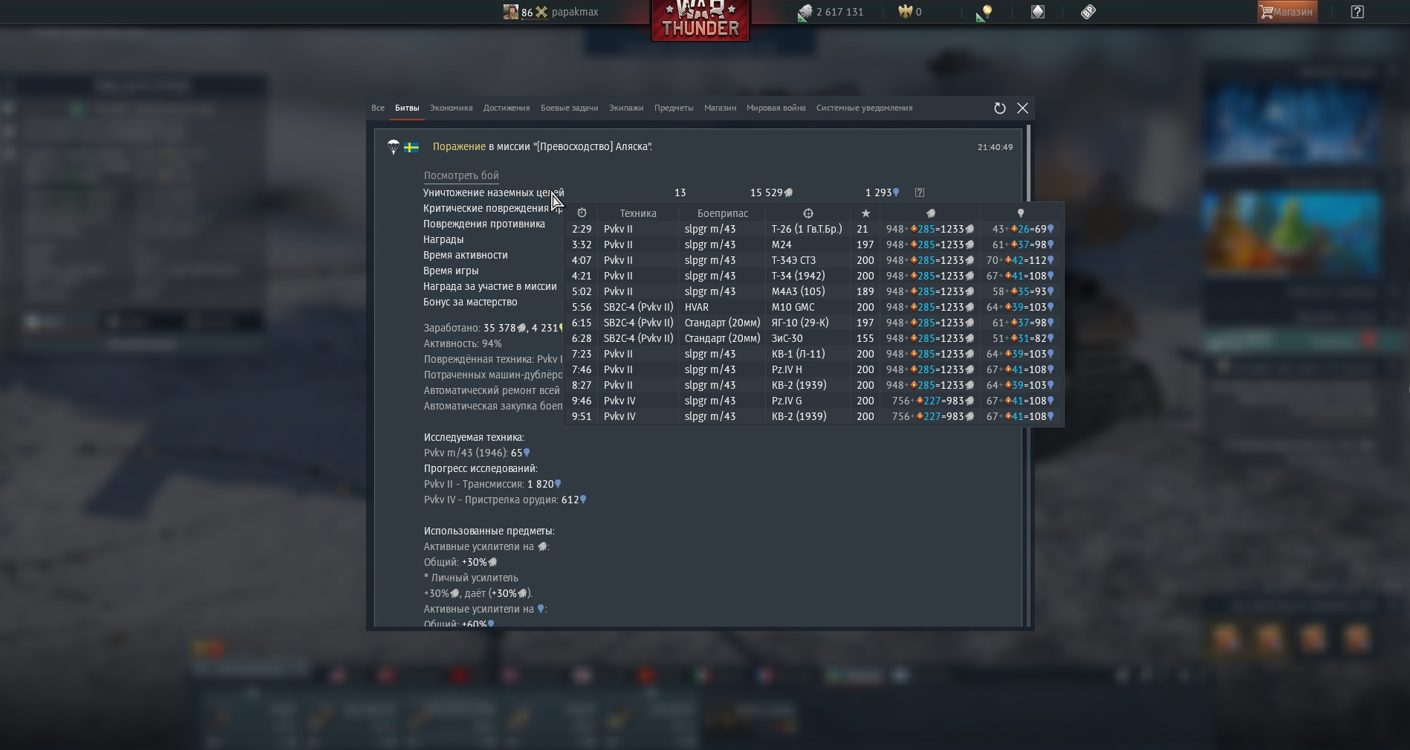Viewport: 1410px width, 750px height.
Task: Open the Достижения tab
Action: coord(506,108)
